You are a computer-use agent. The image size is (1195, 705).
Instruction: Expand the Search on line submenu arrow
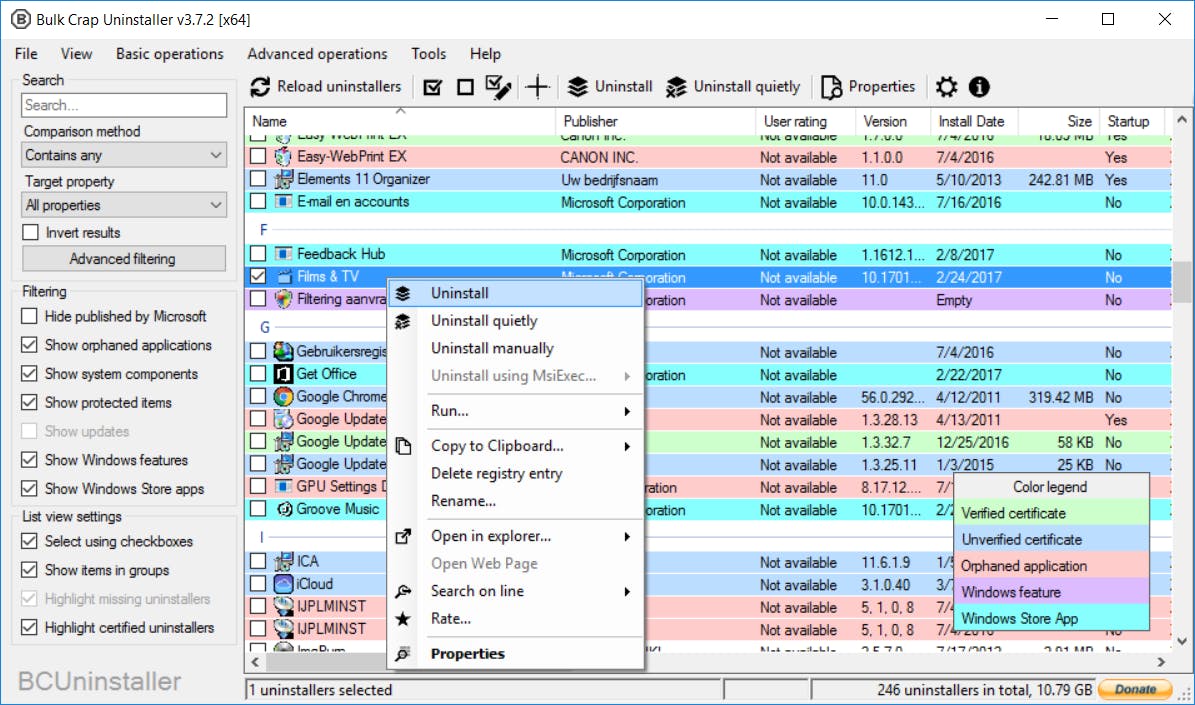tap(627, 591)
